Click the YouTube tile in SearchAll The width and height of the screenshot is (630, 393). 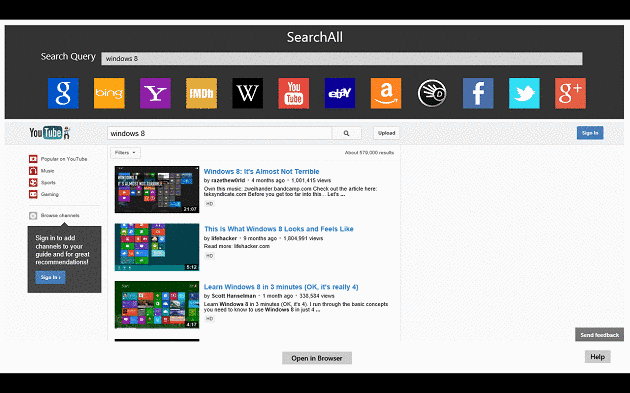tap(294, 93)
